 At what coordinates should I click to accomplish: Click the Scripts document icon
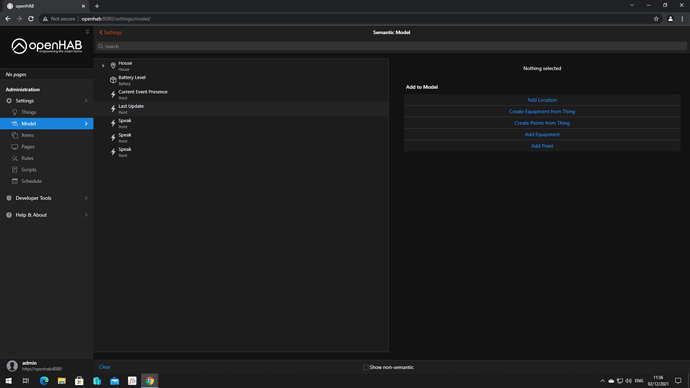pos(15,169)
